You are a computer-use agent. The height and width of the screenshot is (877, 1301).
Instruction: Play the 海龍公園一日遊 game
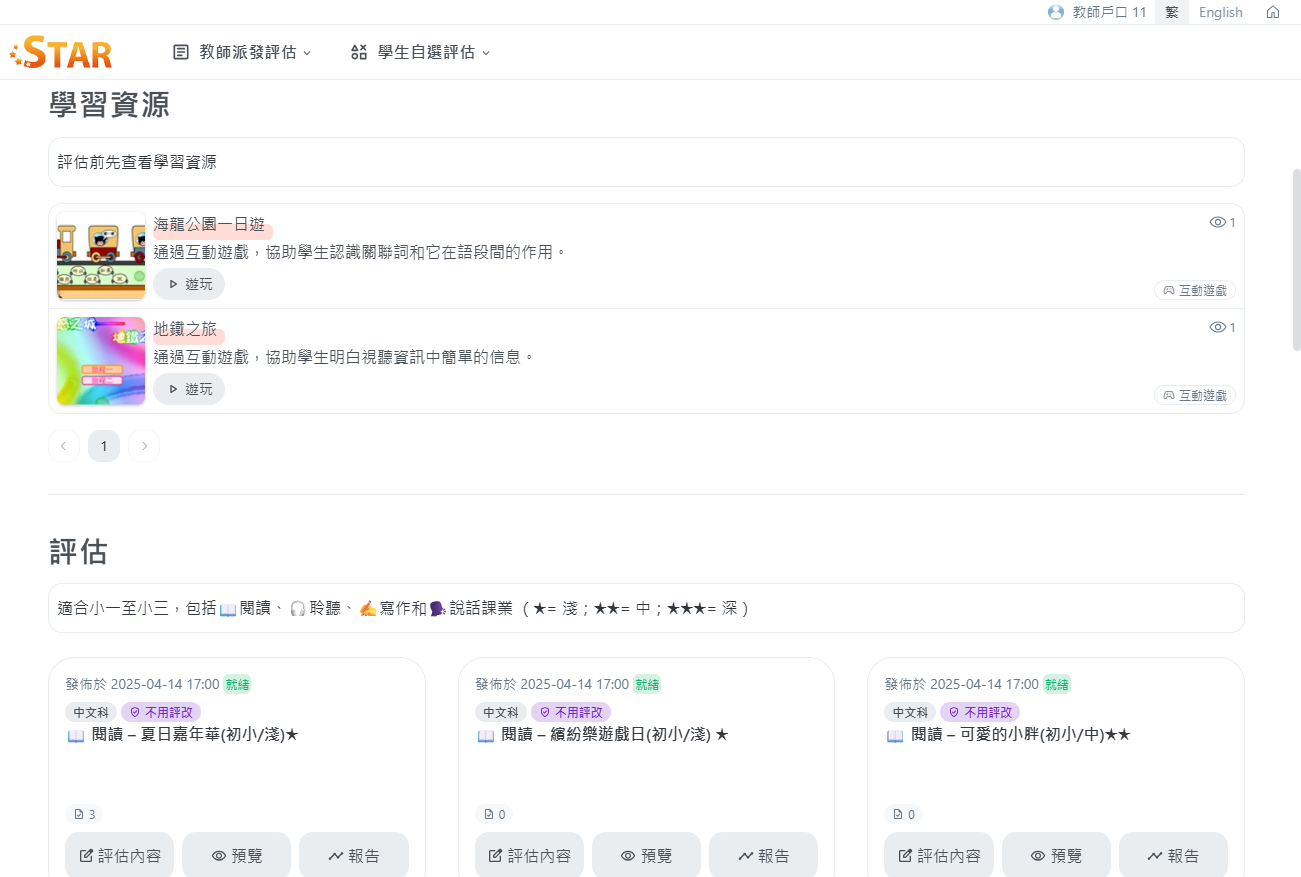click(x=189, y=284)
